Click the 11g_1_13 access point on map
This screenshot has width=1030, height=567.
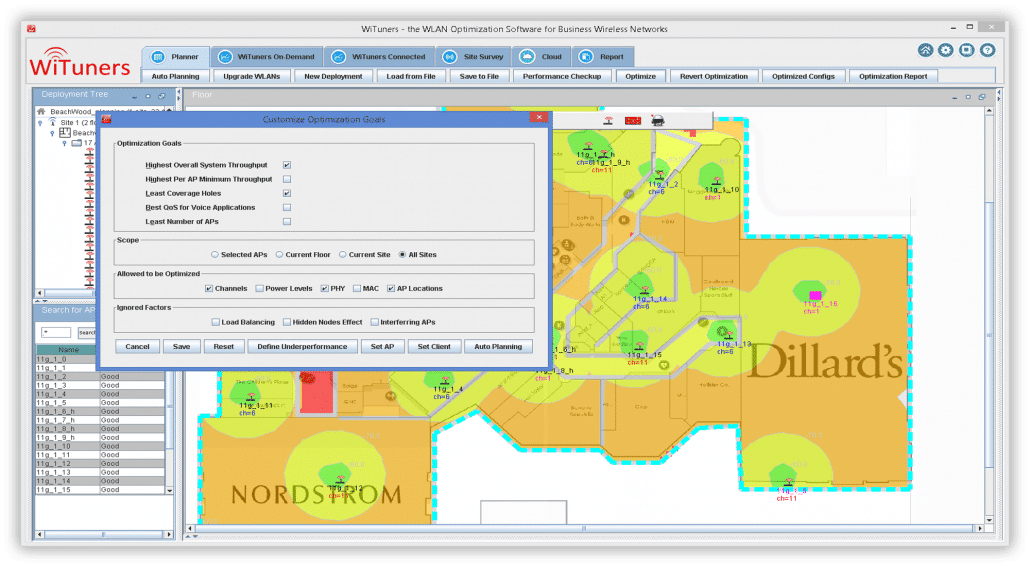tap(730, 335)
